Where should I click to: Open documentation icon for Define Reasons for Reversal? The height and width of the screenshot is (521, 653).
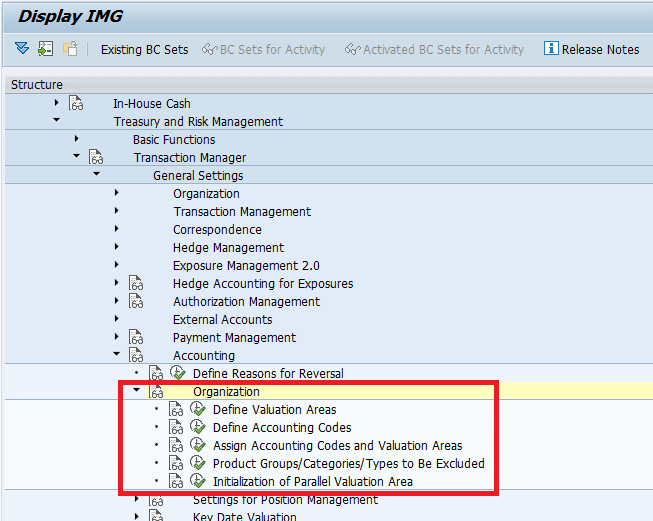(157, 374)
